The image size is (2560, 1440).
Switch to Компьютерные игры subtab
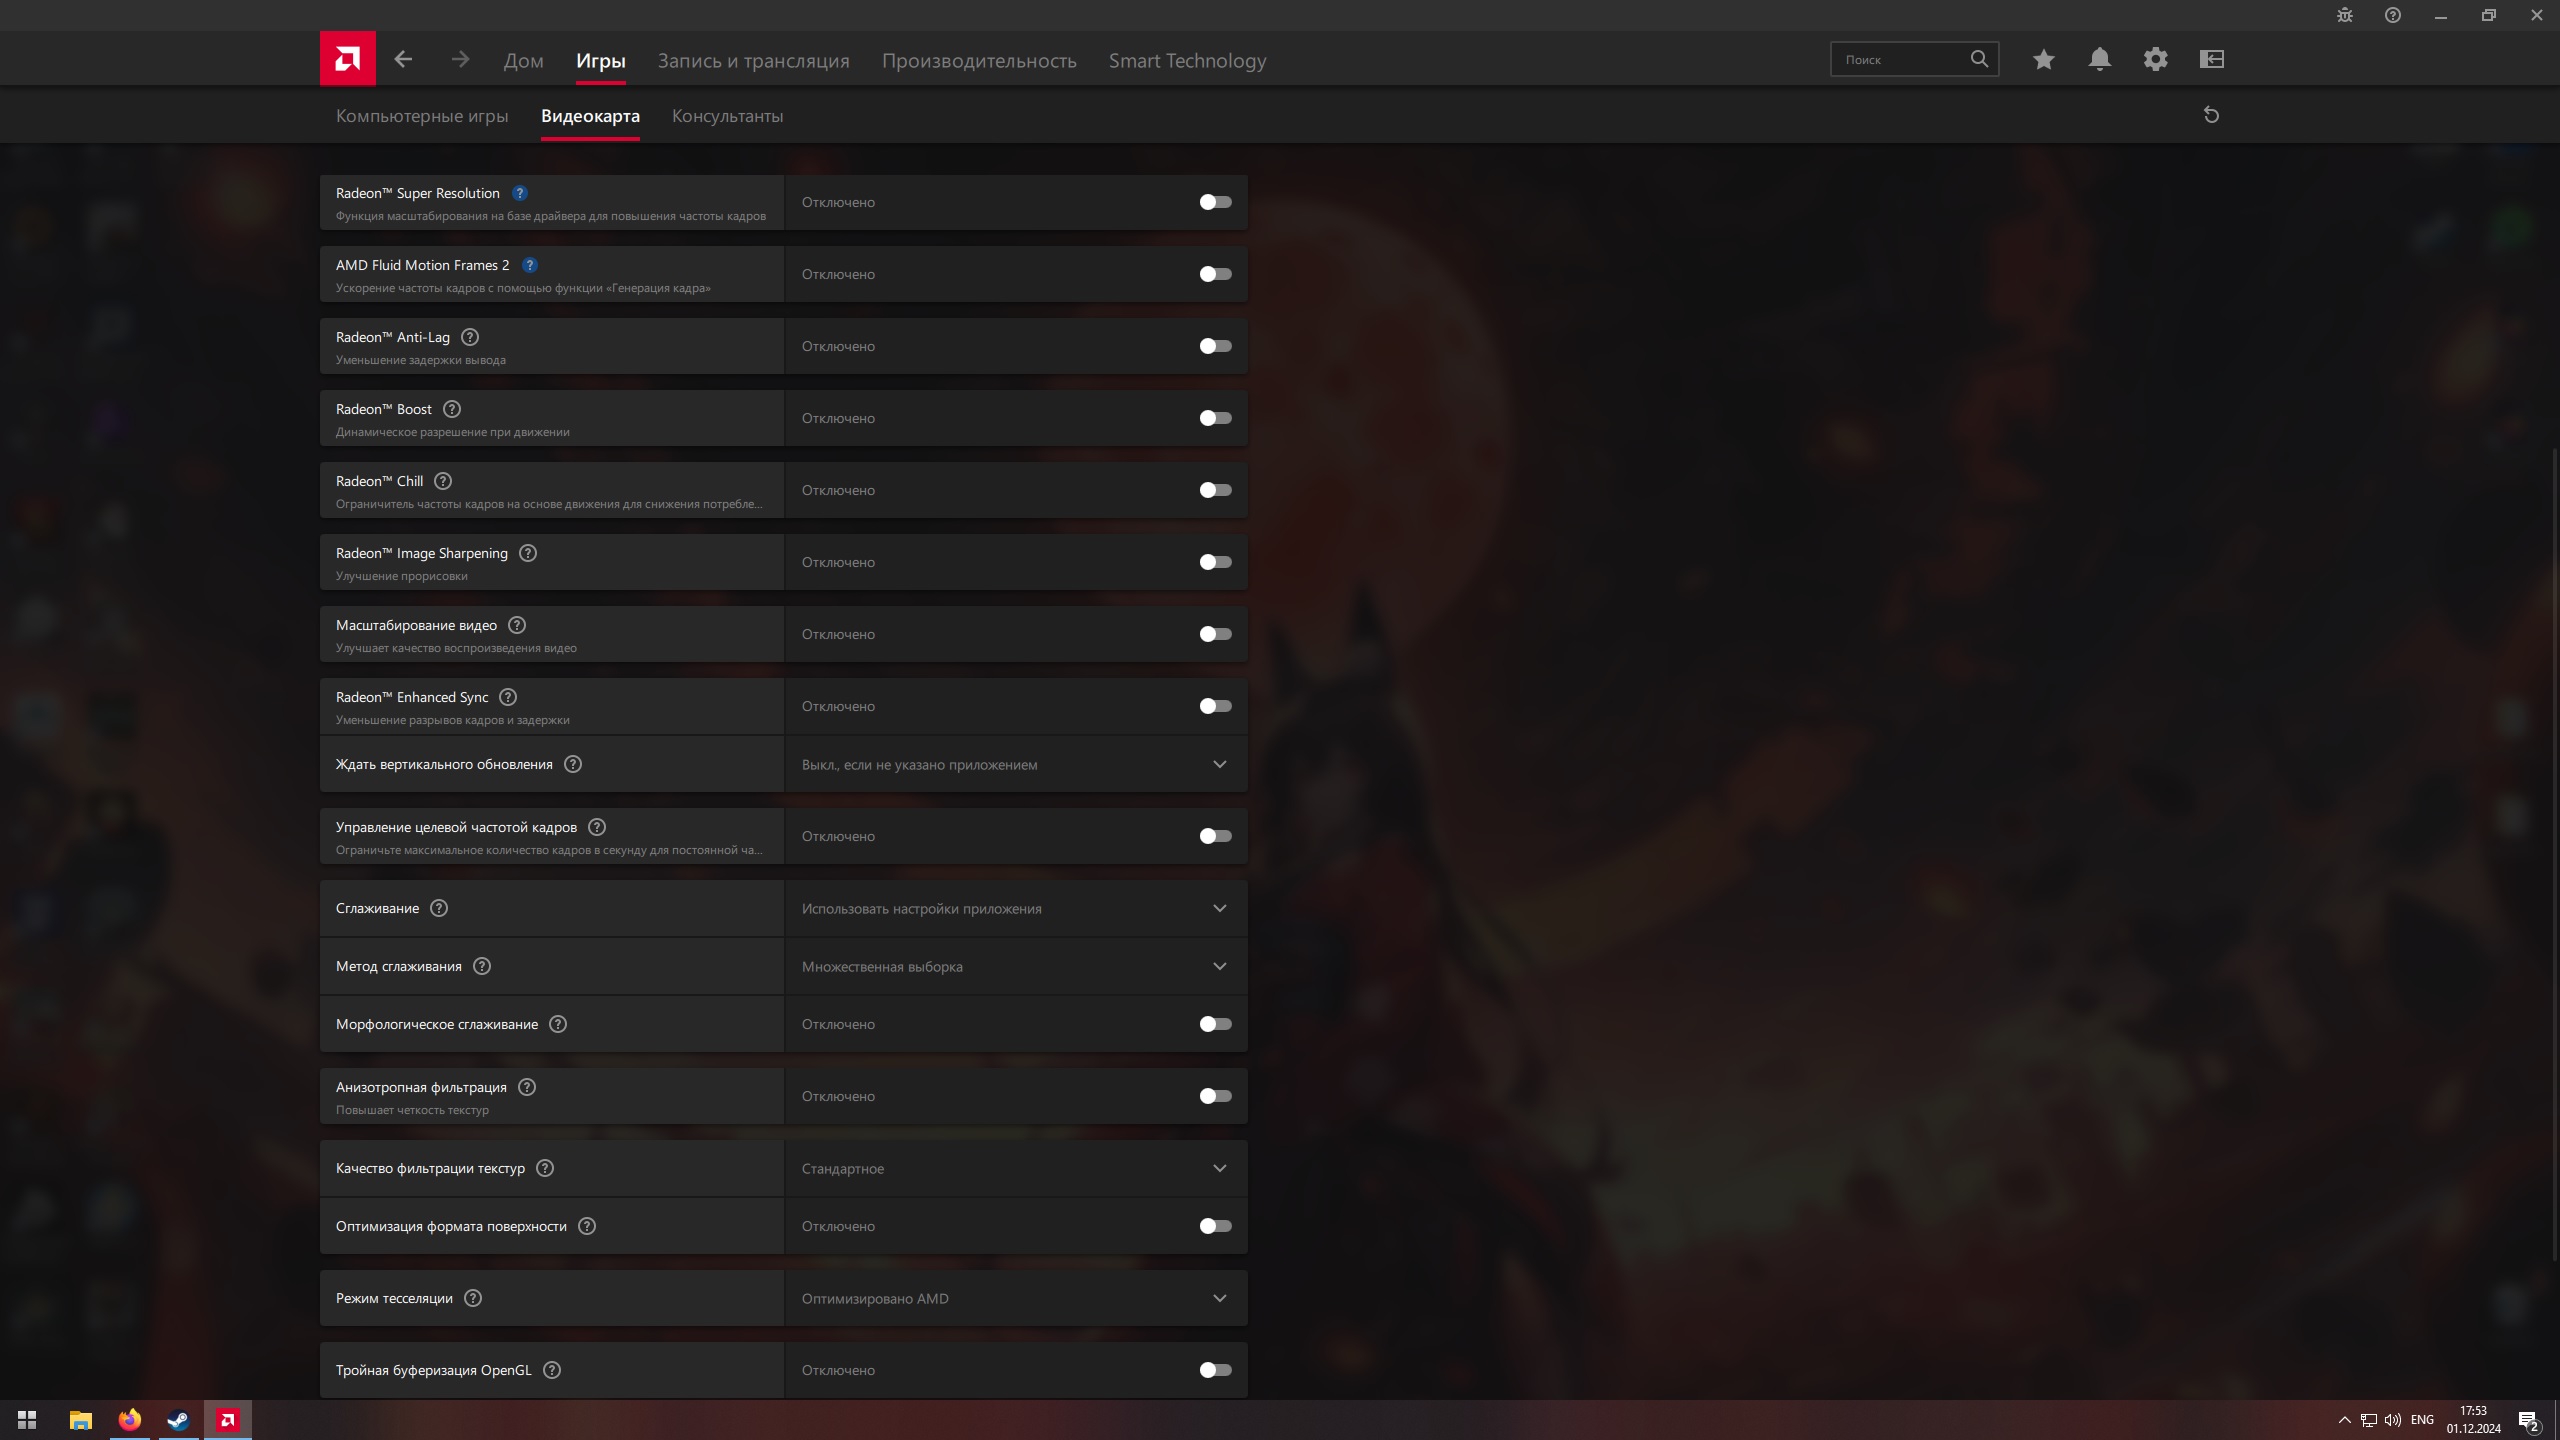422,116
